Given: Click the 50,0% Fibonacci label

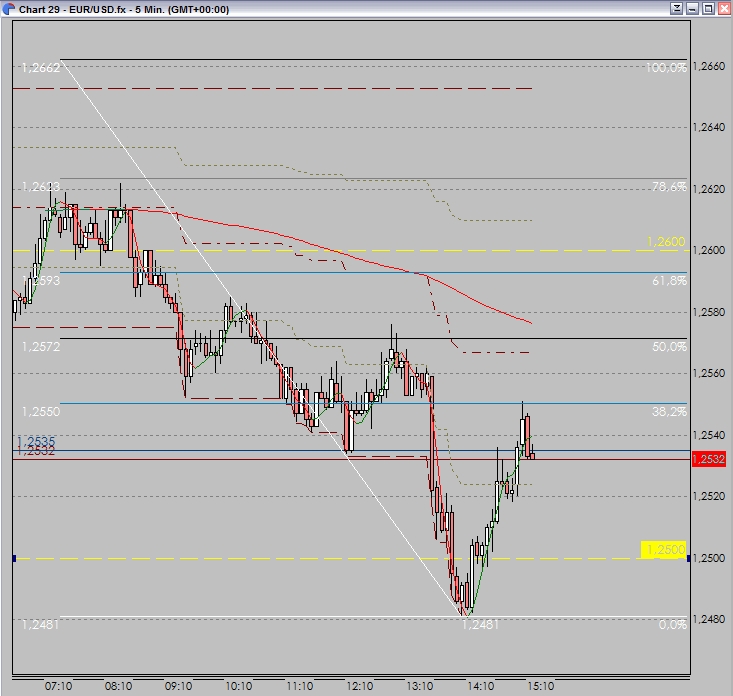Looking at the screenshot, I should tap(669, 346).
